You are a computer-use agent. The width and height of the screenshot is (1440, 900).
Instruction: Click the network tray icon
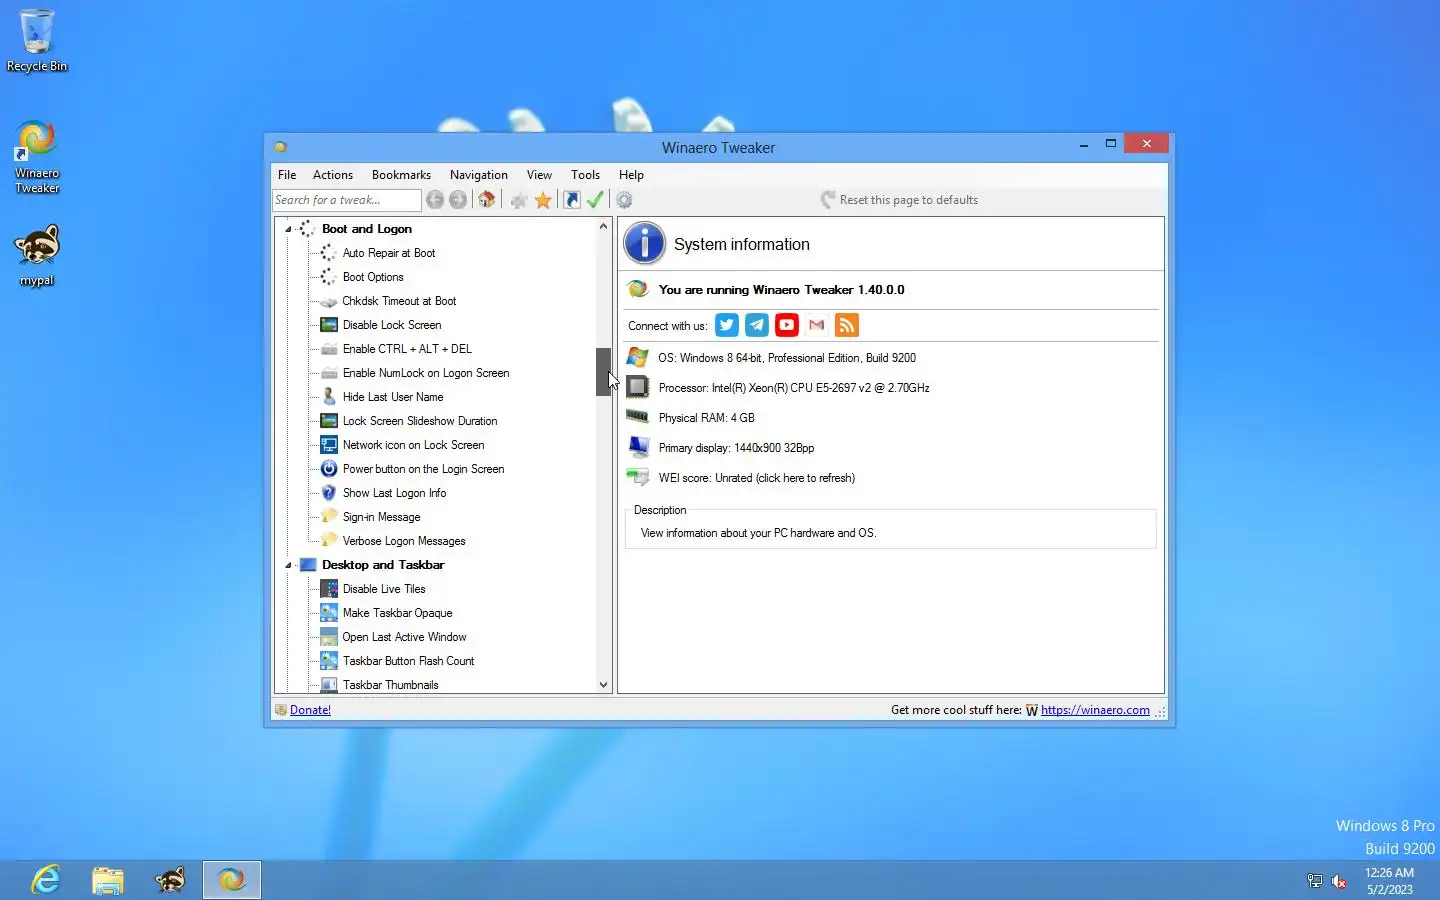coord(1315,881)
